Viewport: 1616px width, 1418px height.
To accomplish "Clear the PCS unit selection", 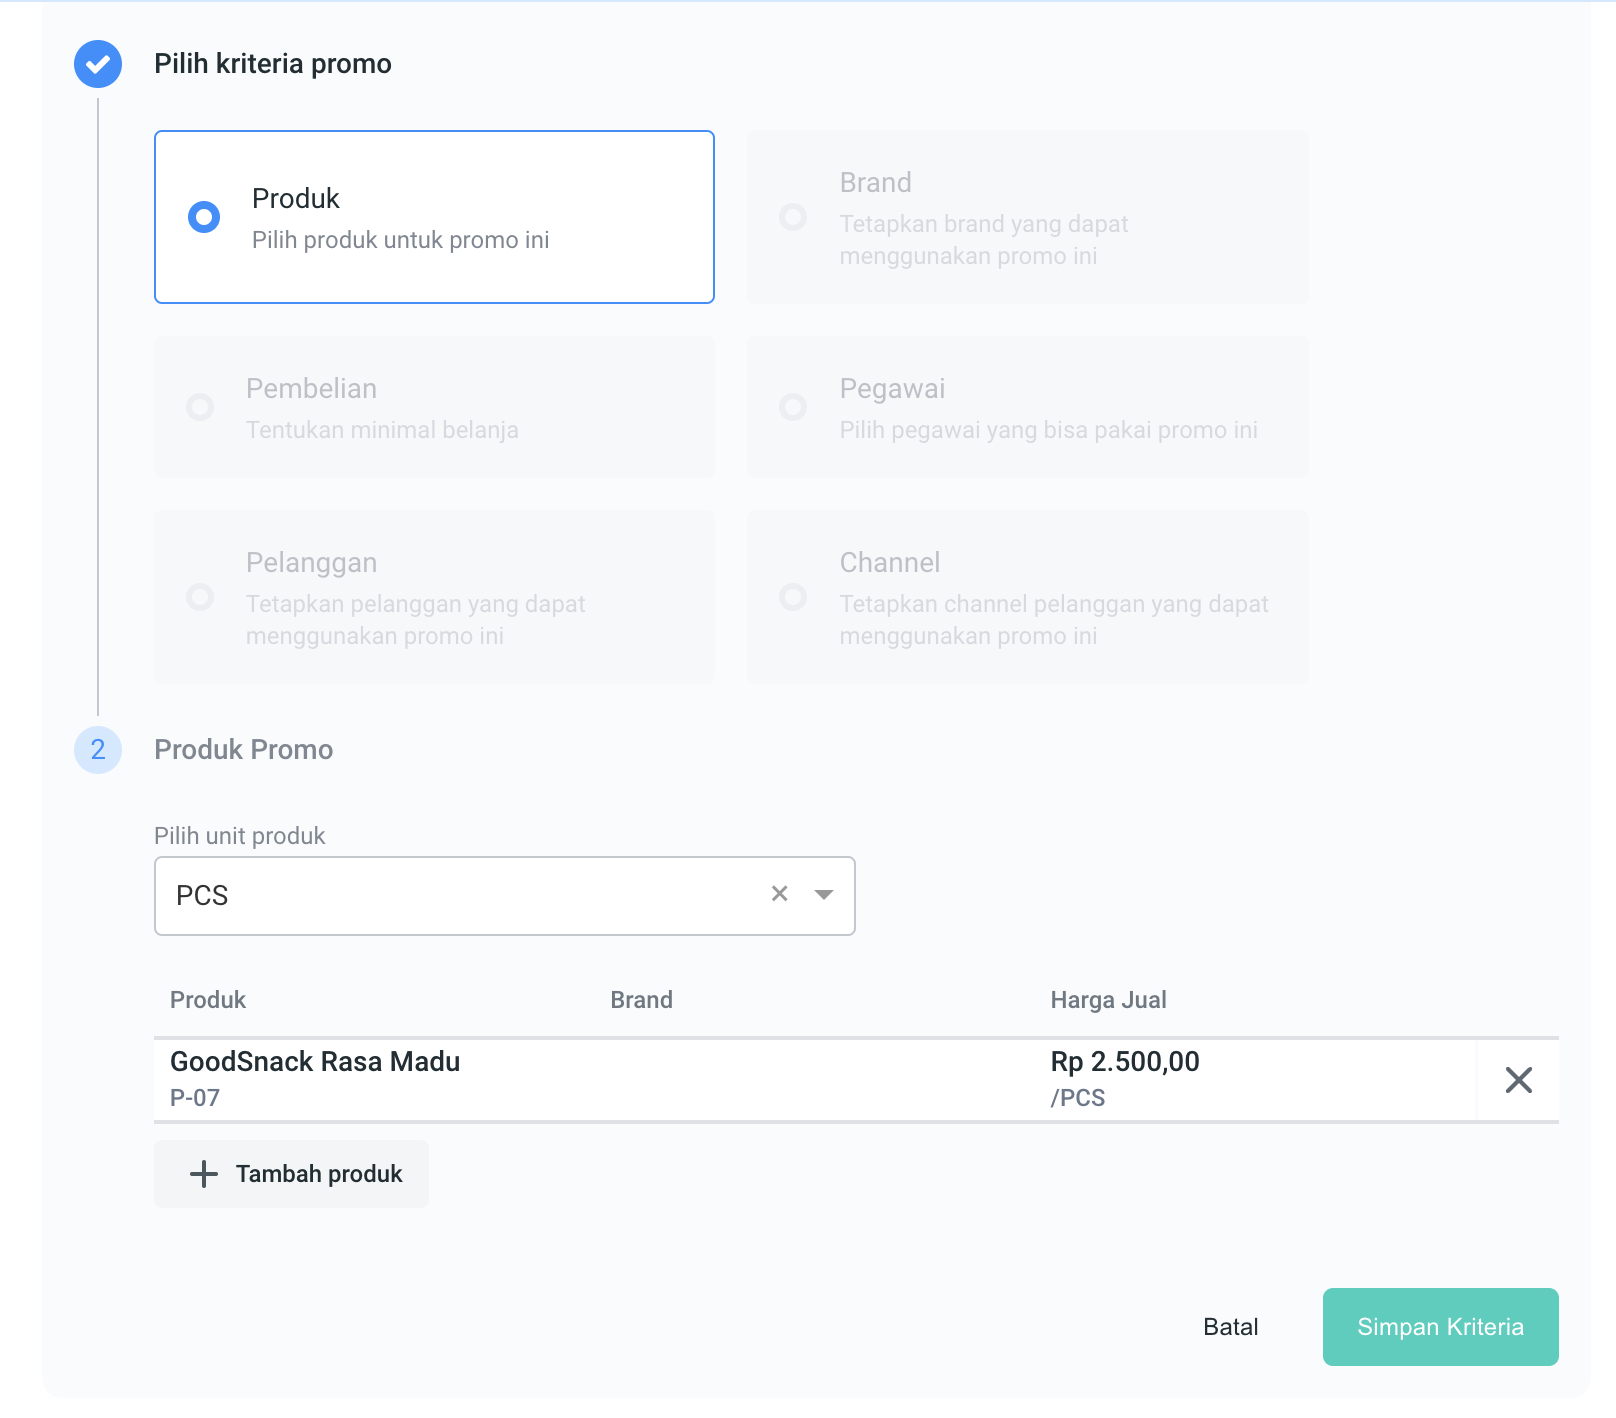I will click(780, 894).
